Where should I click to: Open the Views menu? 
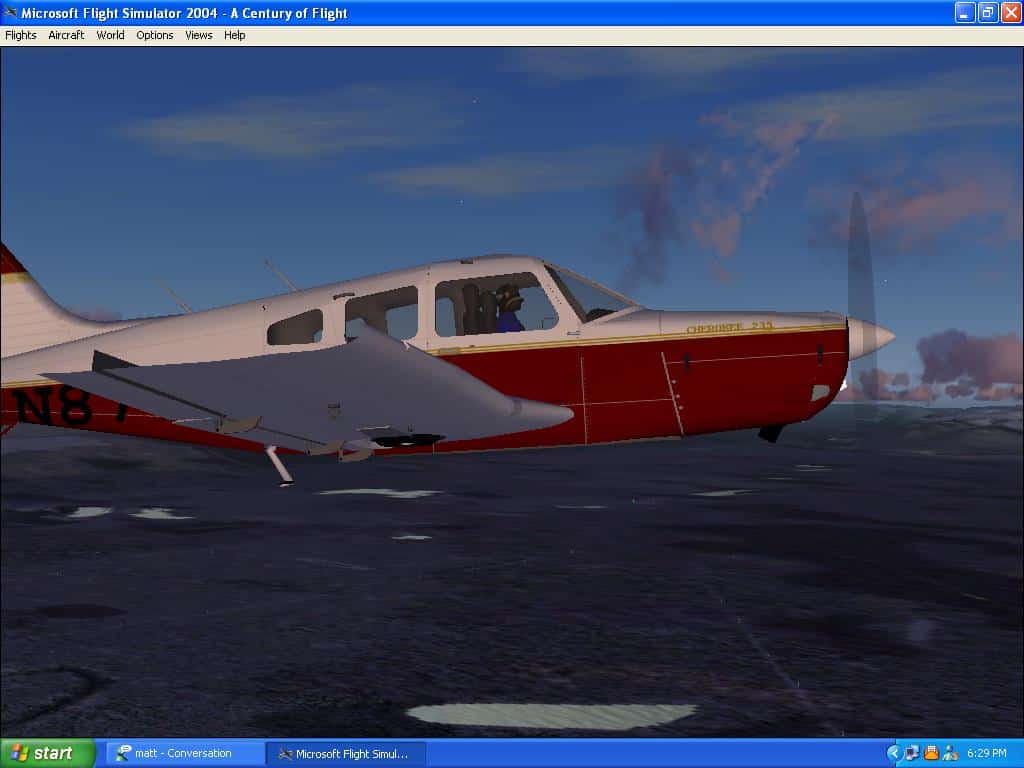click(198, 35)
